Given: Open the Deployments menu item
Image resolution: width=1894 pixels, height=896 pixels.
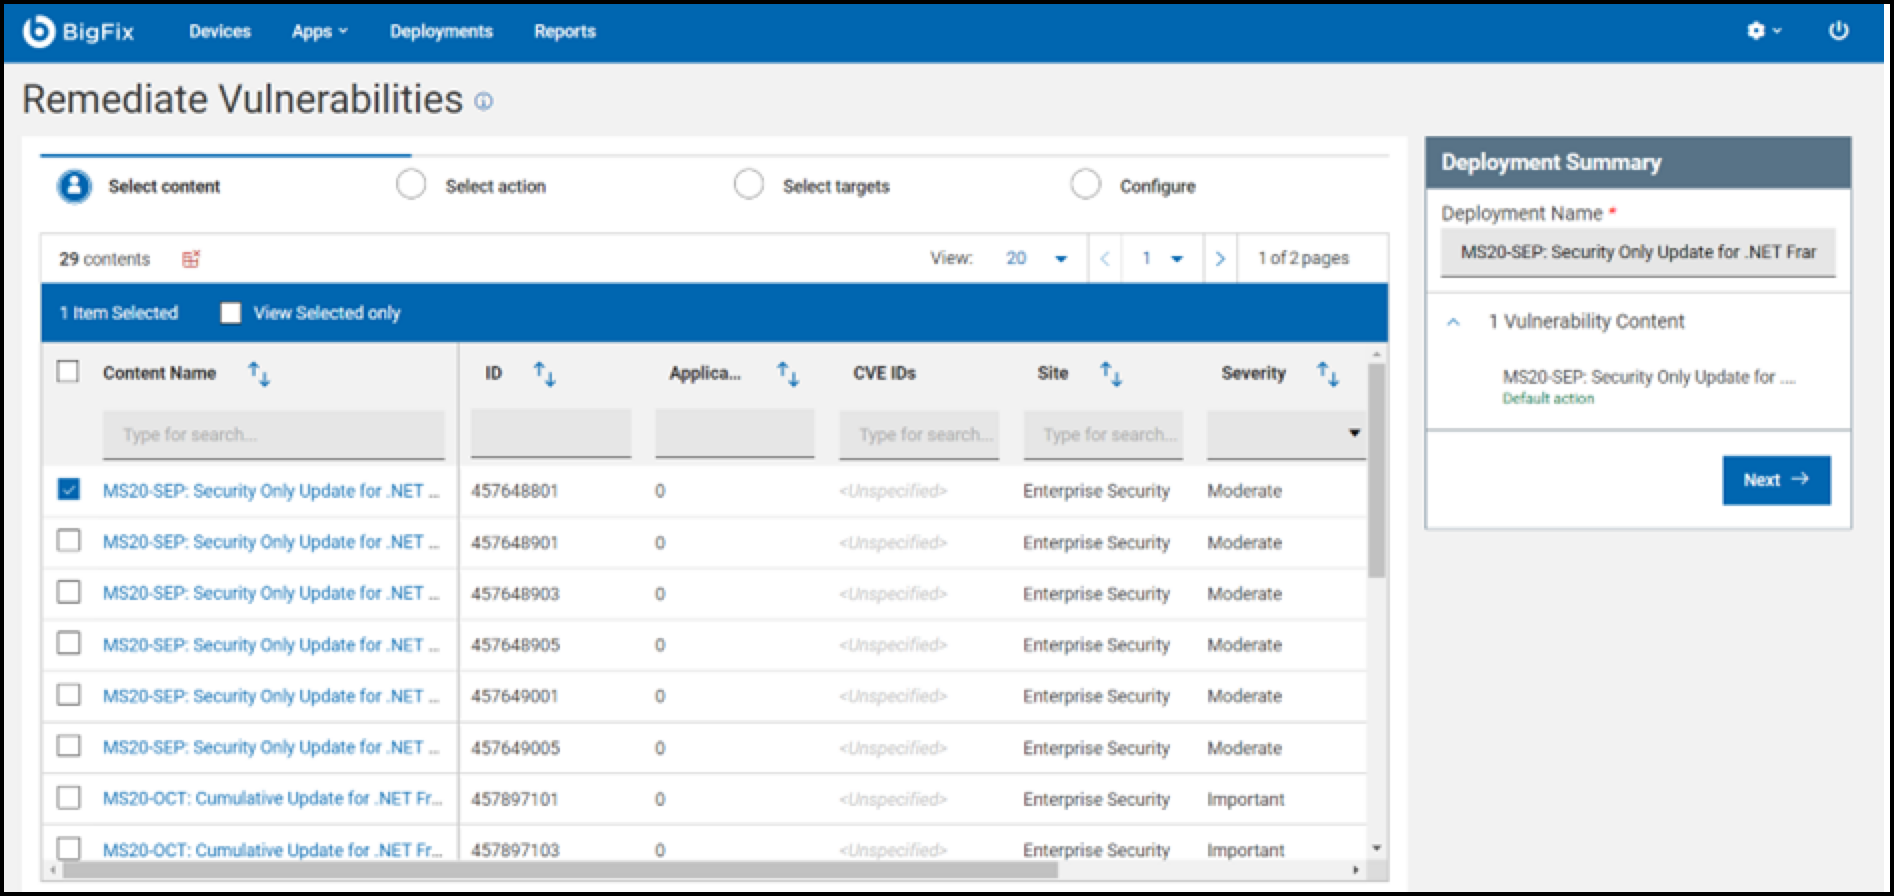Looking at the screenshot, I should [x=441, y=31].
